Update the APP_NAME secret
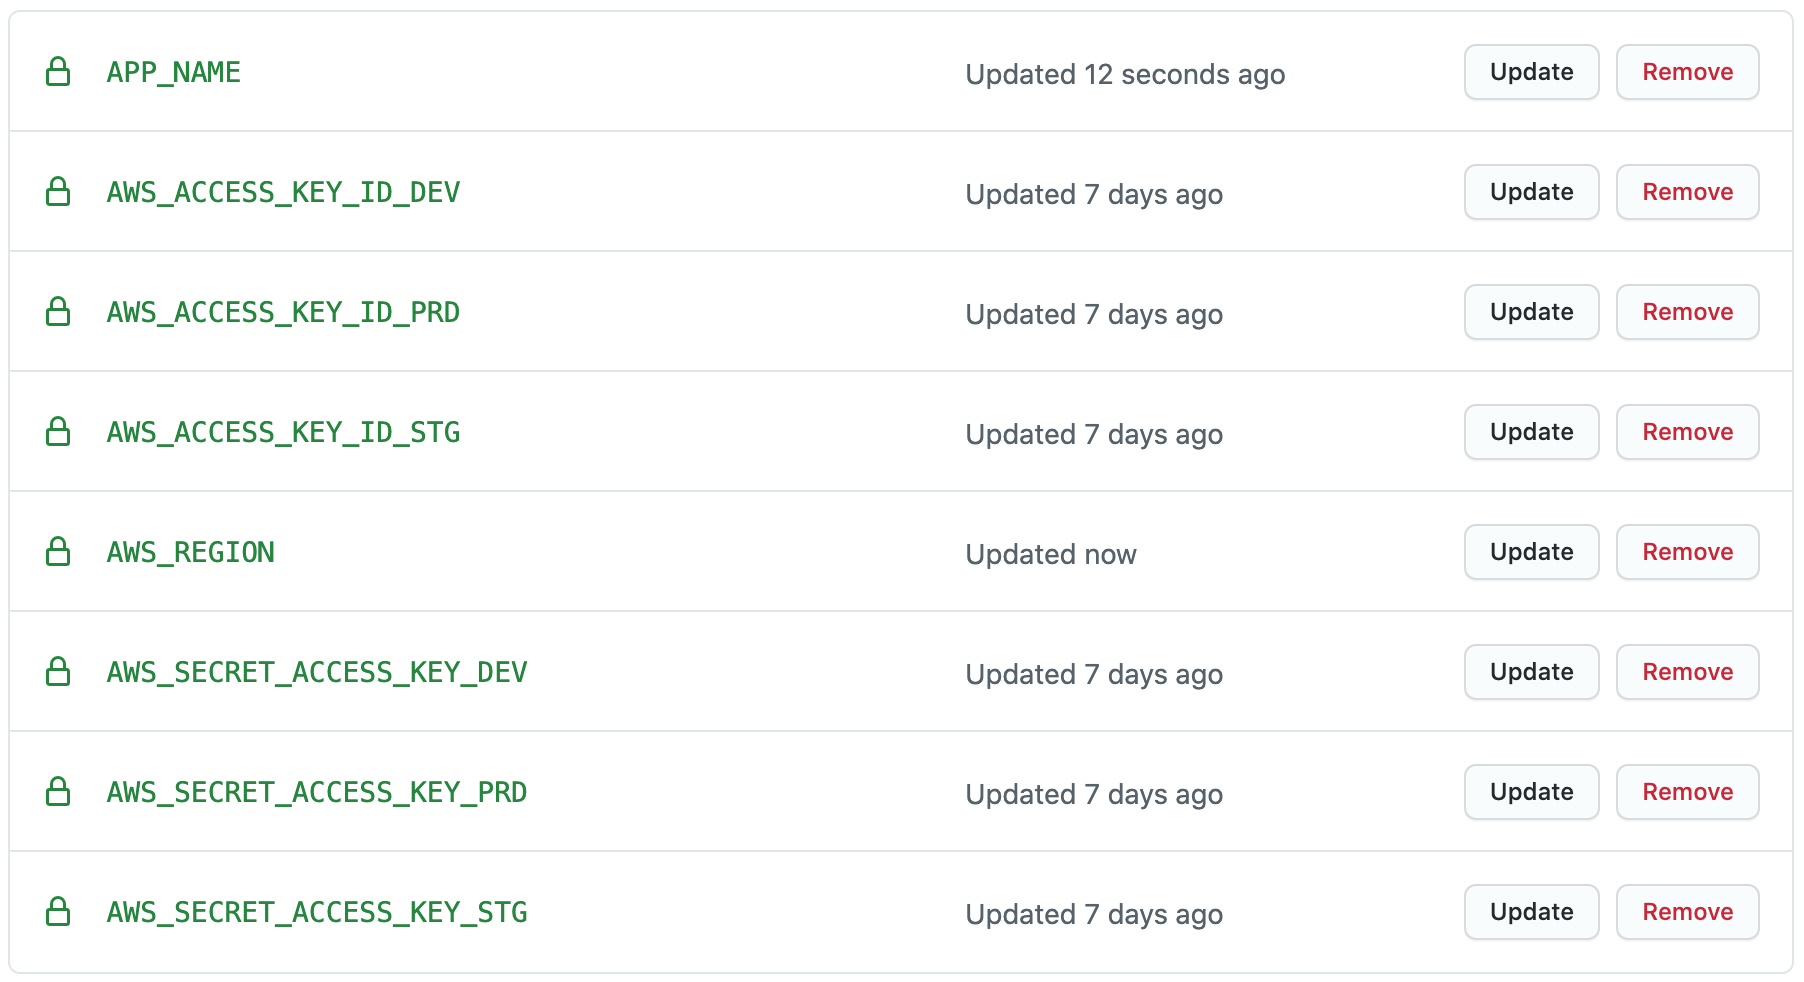1804x982 pixels. (1531, 72)
